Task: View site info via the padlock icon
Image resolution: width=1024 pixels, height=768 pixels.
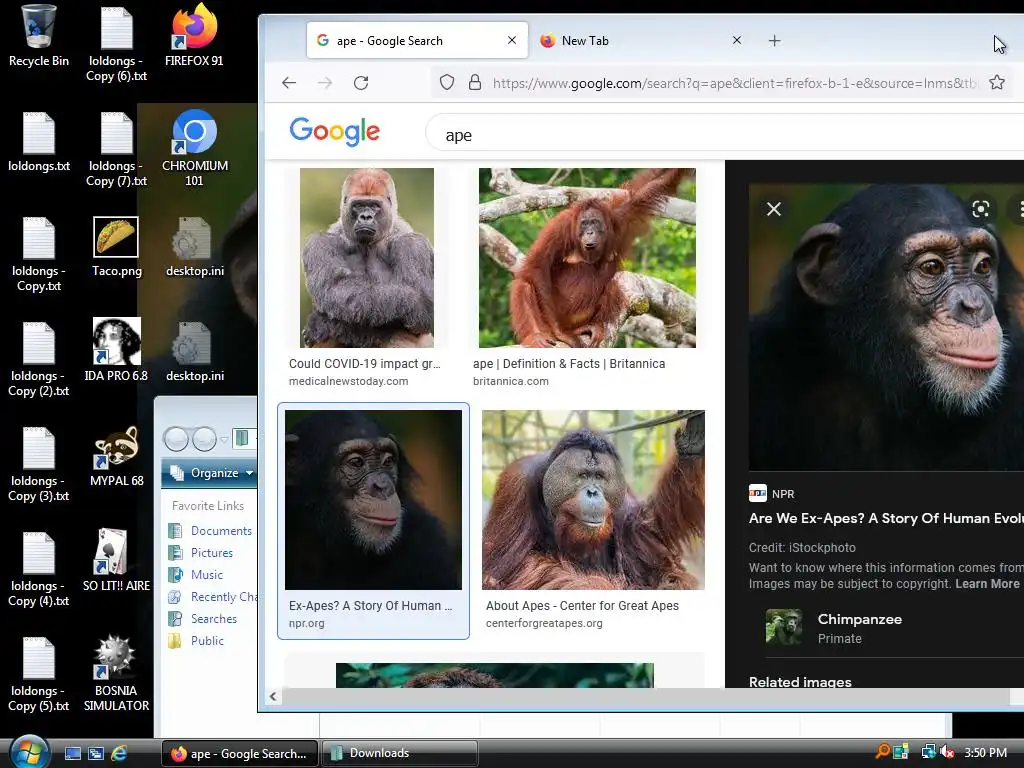Action: pyautogui.click(x=475, y=83)
